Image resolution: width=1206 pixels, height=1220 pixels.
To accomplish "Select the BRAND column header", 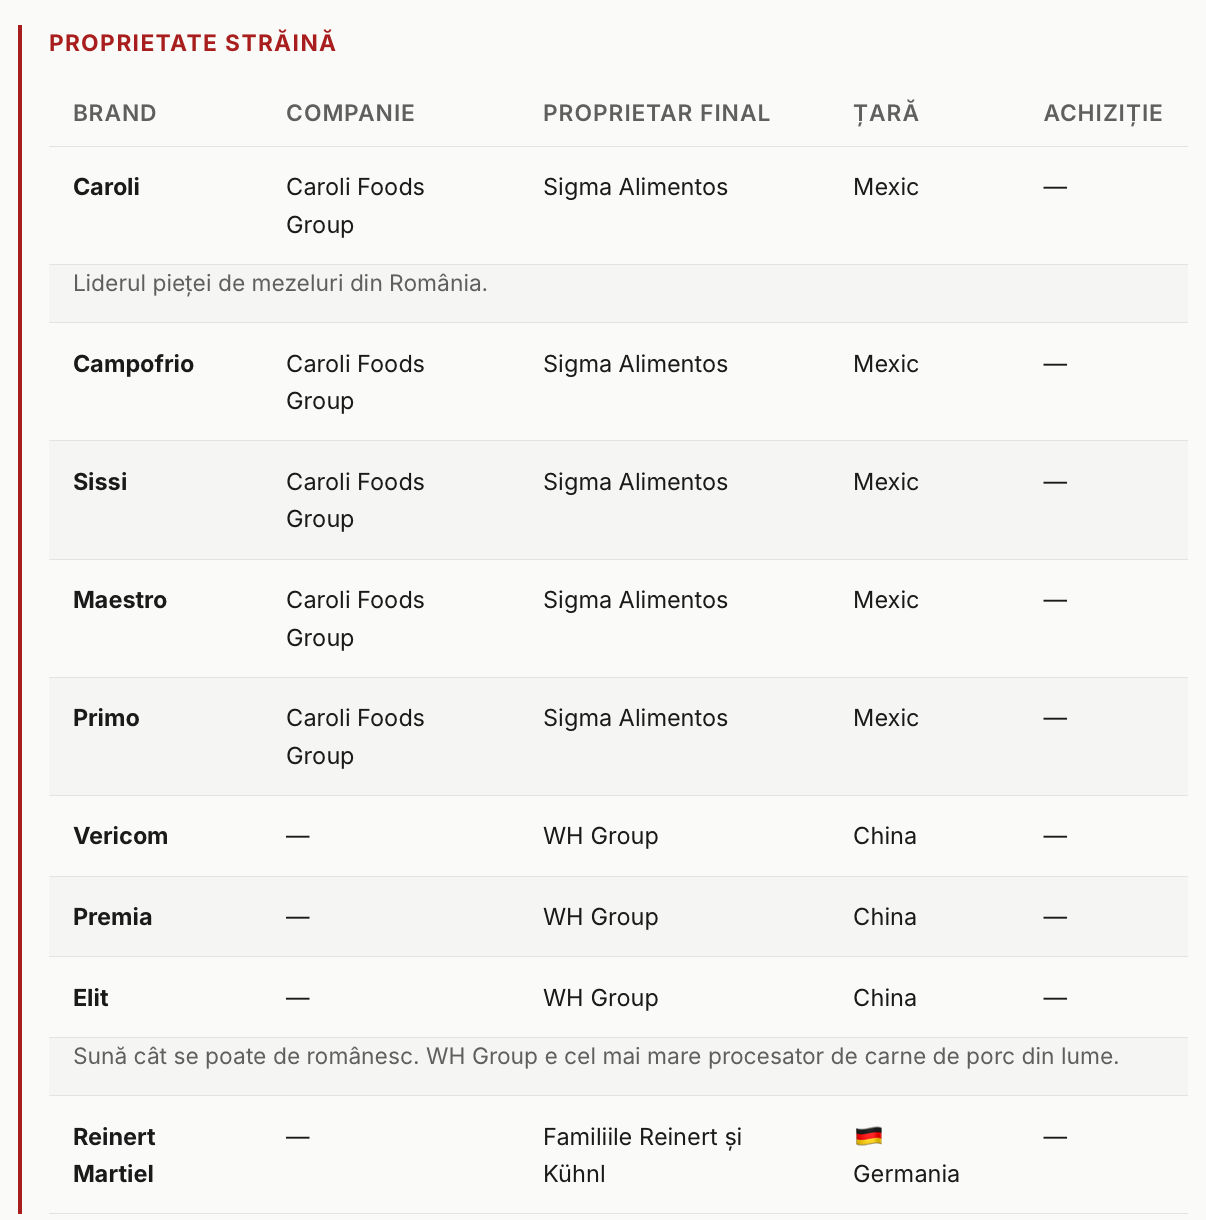I will pos(115,113).
